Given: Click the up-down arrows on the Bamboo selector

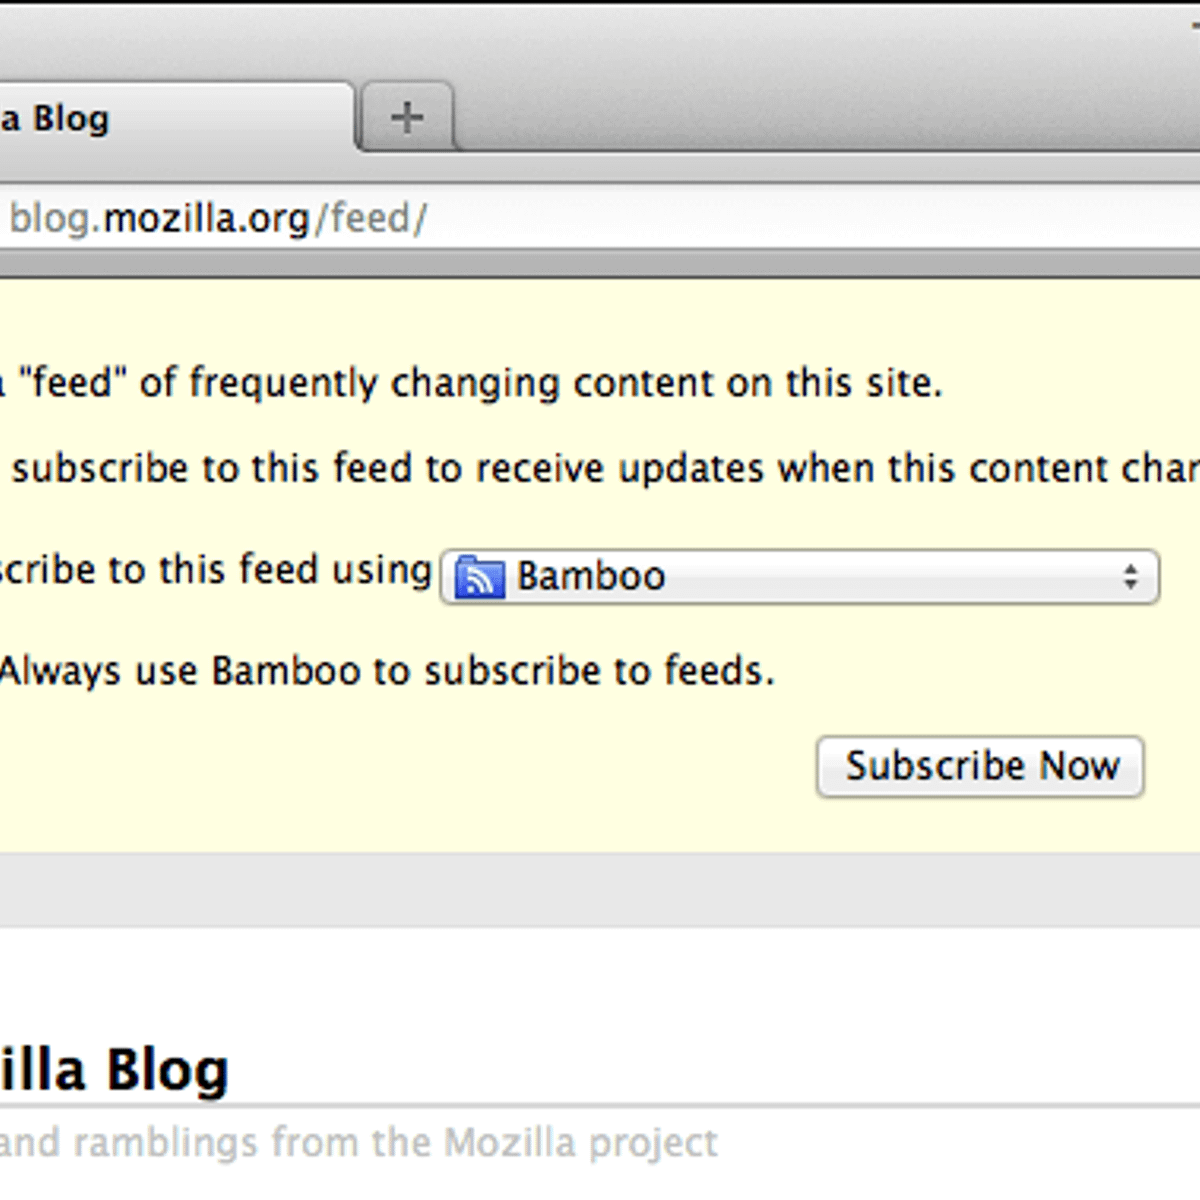Looking at the screenshot, I should 1130,577.
